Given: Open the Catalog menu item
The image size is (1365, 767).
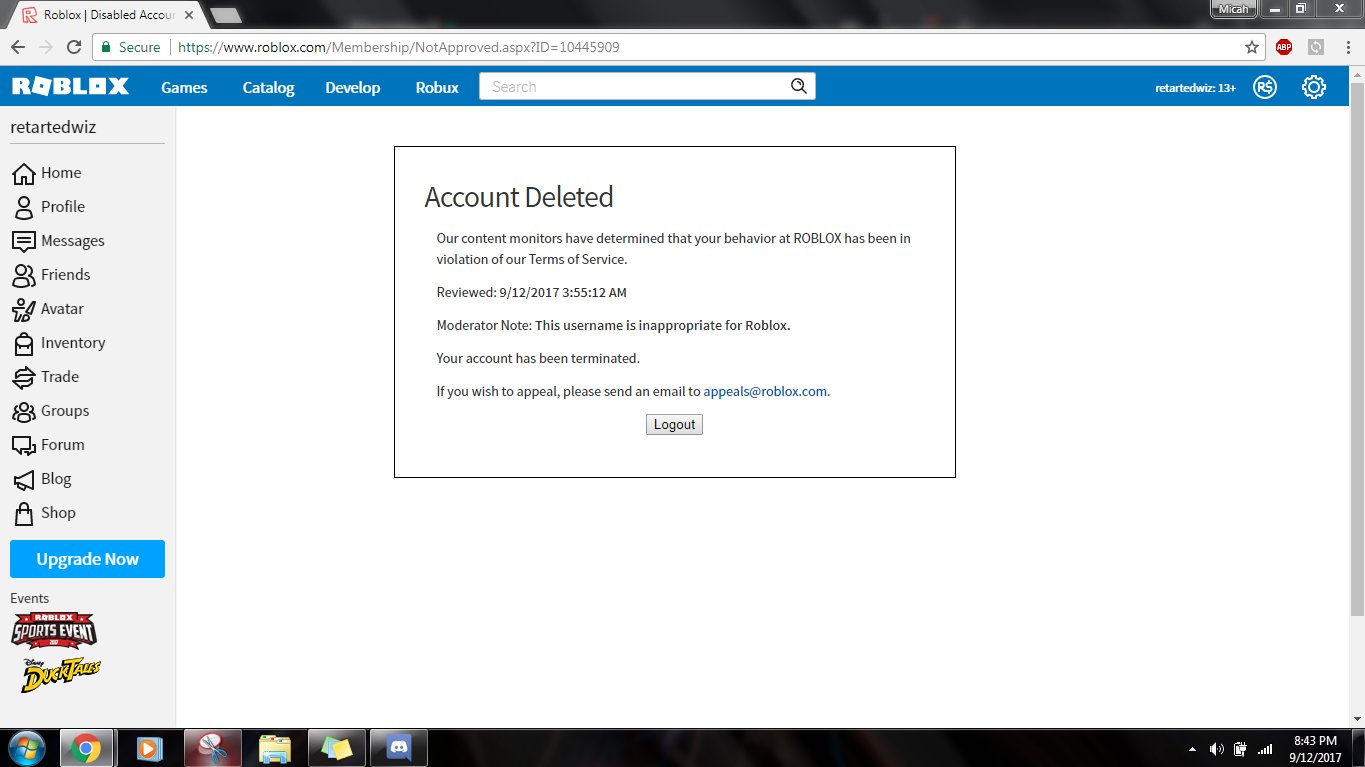Looking at the screenshot, I should click(268, 87).
